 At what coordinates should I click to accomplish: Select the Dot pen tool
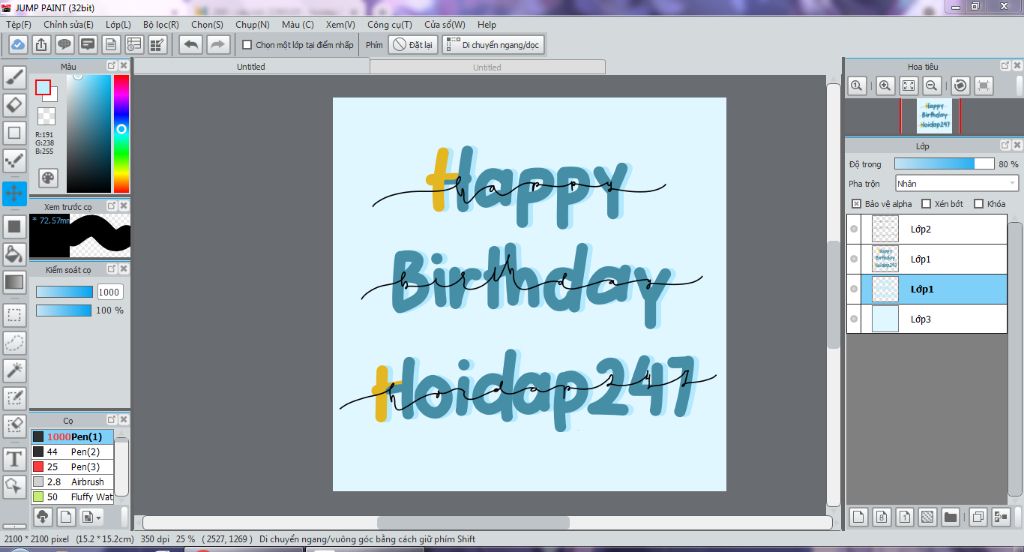(14, 161)
